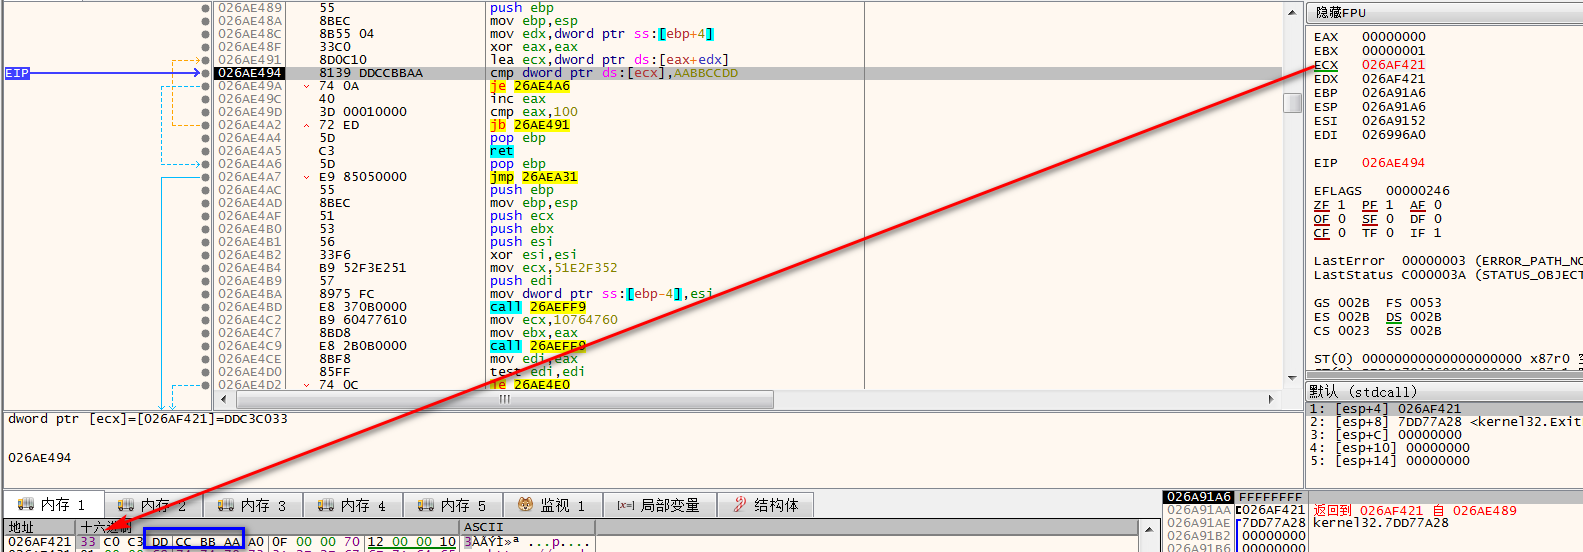
Task: Toggle breakpoint bullet at address 026AE4C9
Action: pyautogui.click(x=206, y=346)
